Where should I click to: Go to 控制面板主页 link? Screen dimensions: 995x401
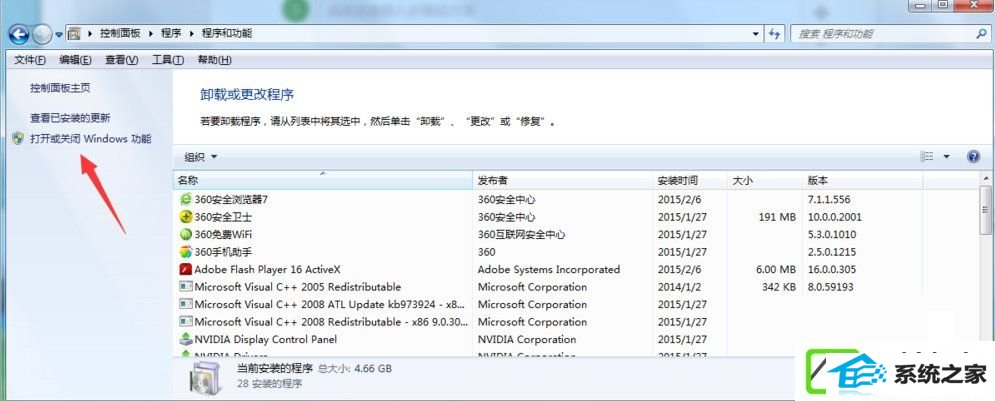point(60,88)
